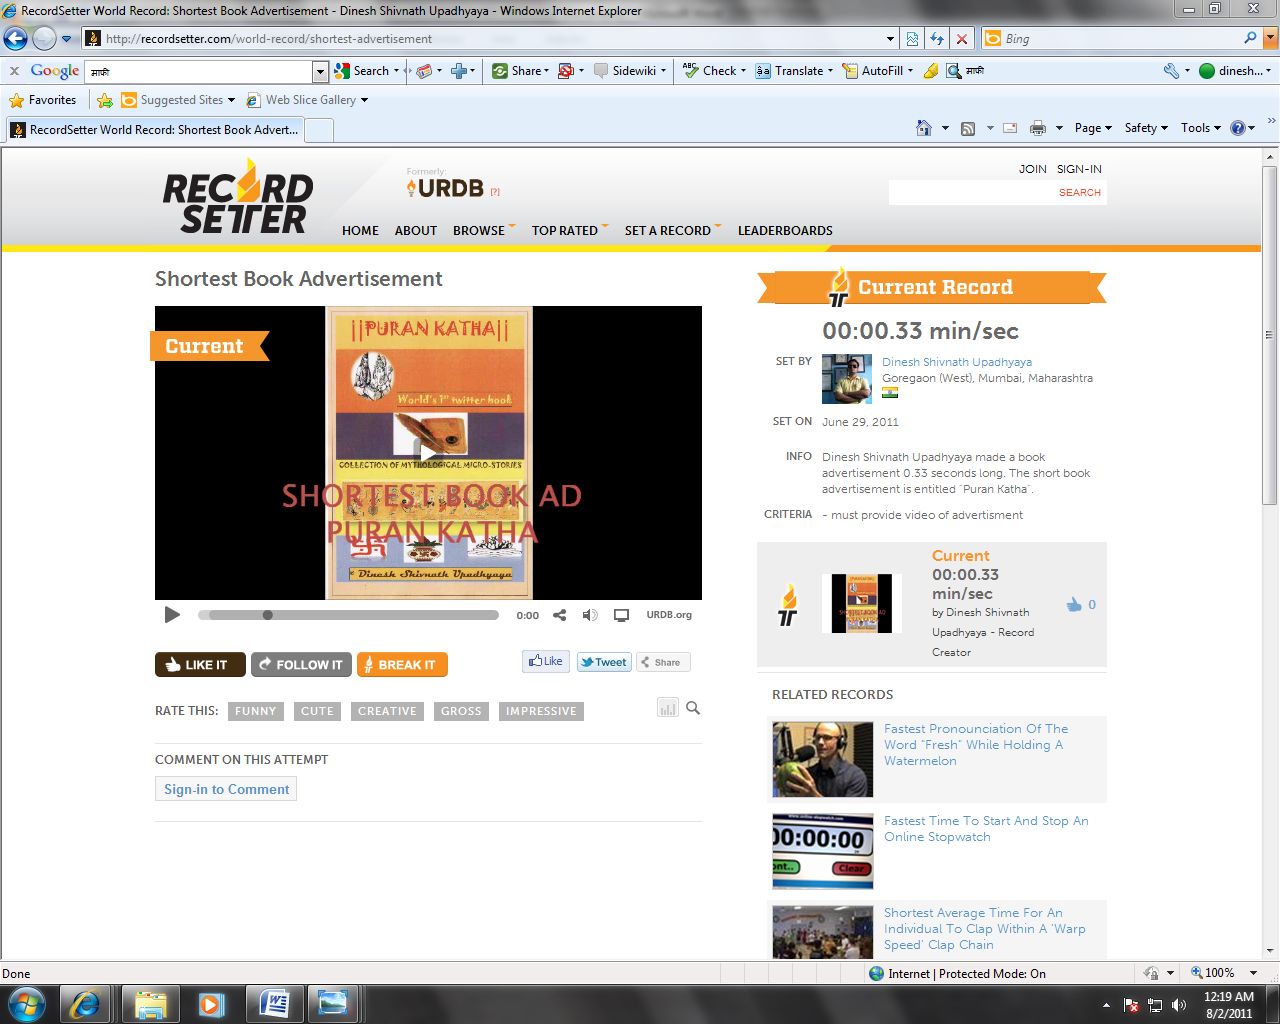Rate this record as GROSS

point(461,711)
